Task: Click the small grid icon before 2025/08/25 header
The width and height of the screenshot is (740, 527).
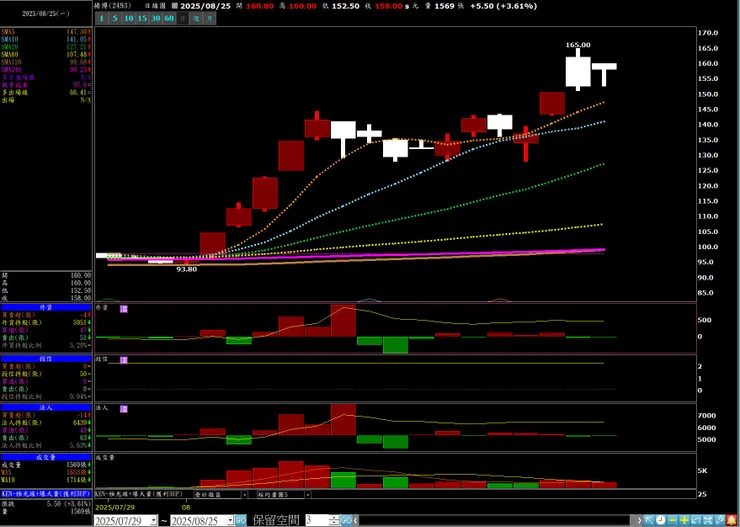Action: (175, 6)
